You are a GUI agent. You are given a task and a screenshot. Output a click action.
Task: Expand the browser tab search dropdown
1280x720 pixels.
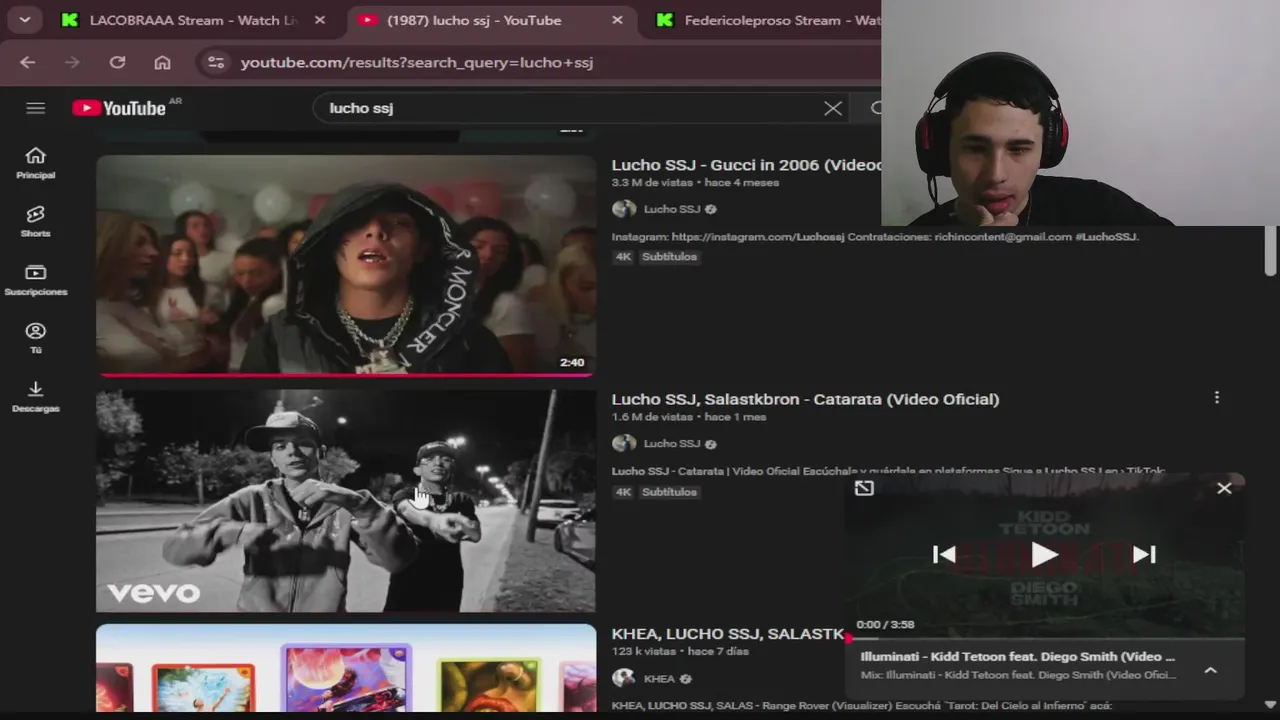pos(24,20)
